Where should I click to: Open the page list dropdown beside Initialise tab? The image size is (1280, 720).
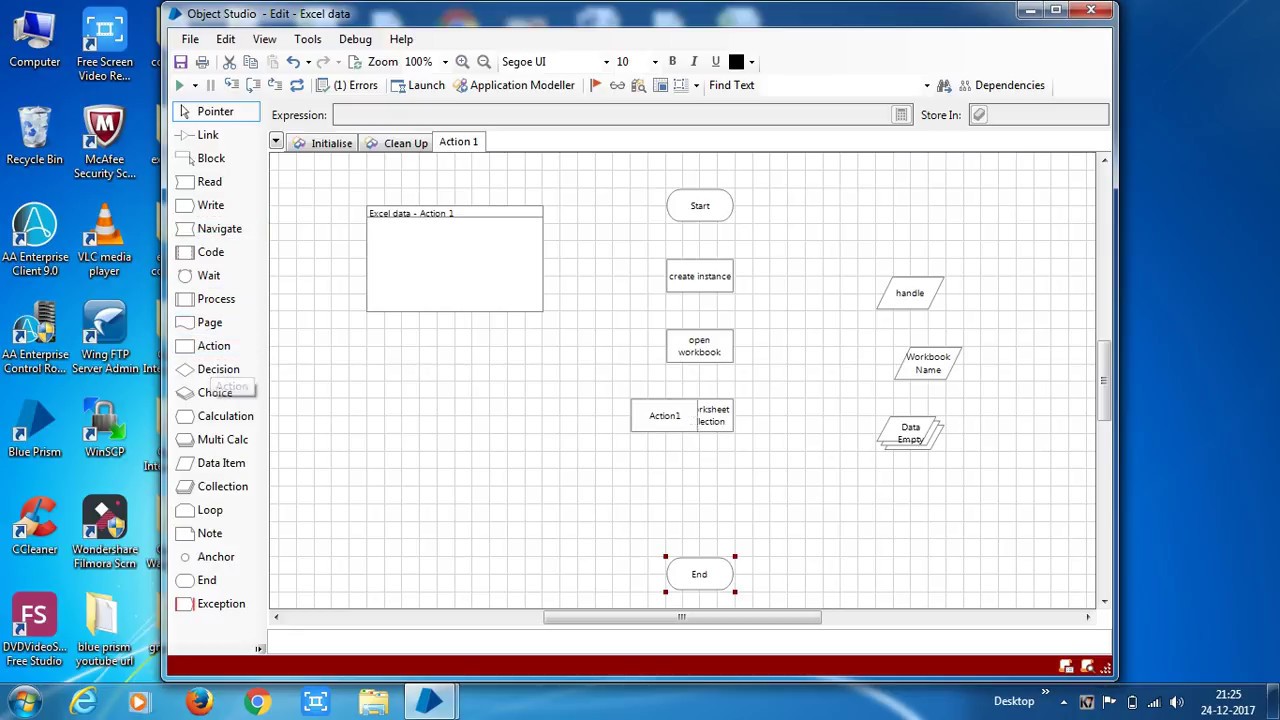(x=276, y=142)
